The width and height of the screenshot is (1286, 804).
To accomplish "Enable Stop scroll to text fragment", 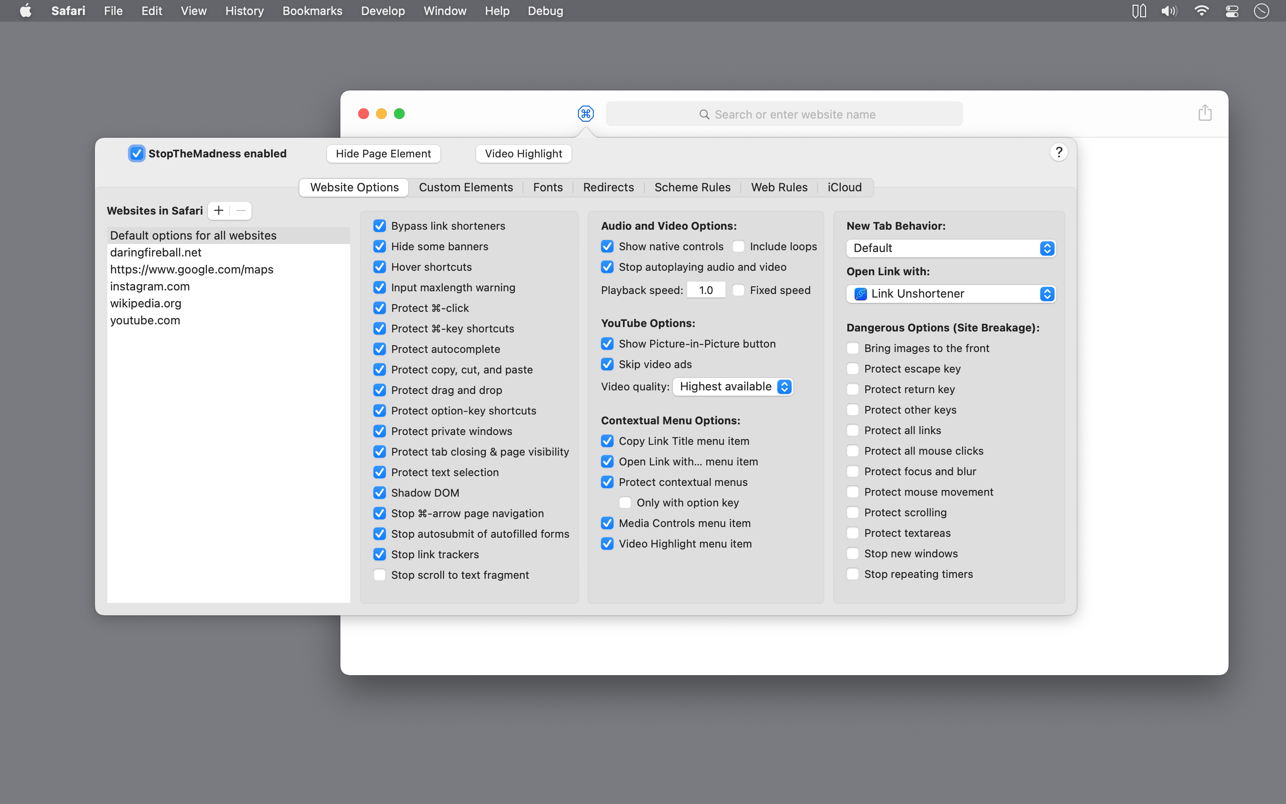I will 380,575.
